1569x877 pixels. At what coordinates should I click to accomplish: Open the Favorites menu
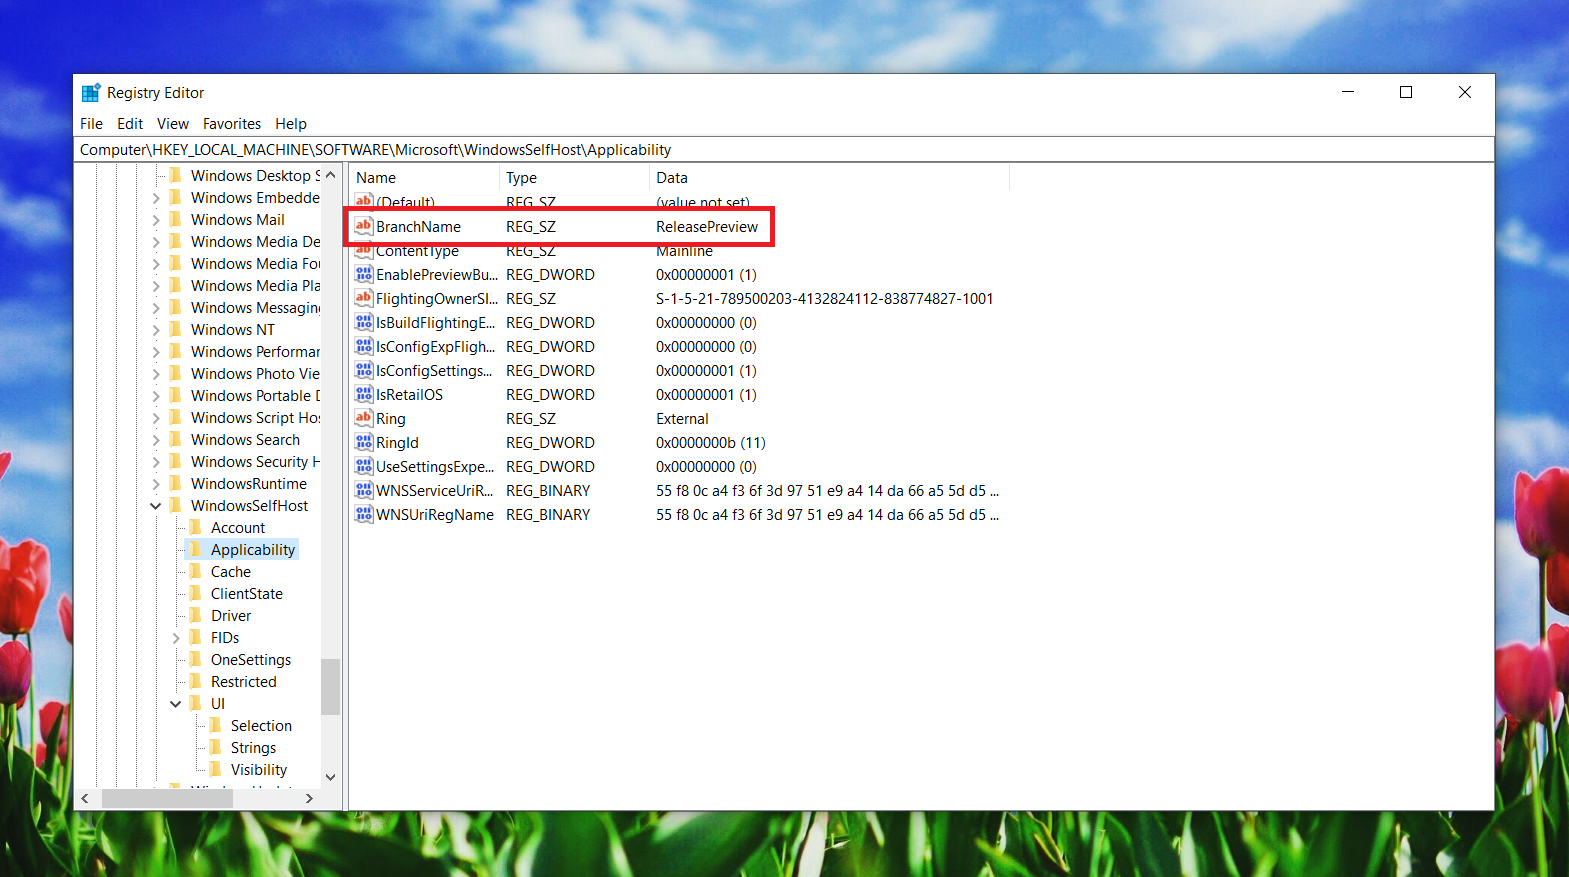(x=232, y=124)
